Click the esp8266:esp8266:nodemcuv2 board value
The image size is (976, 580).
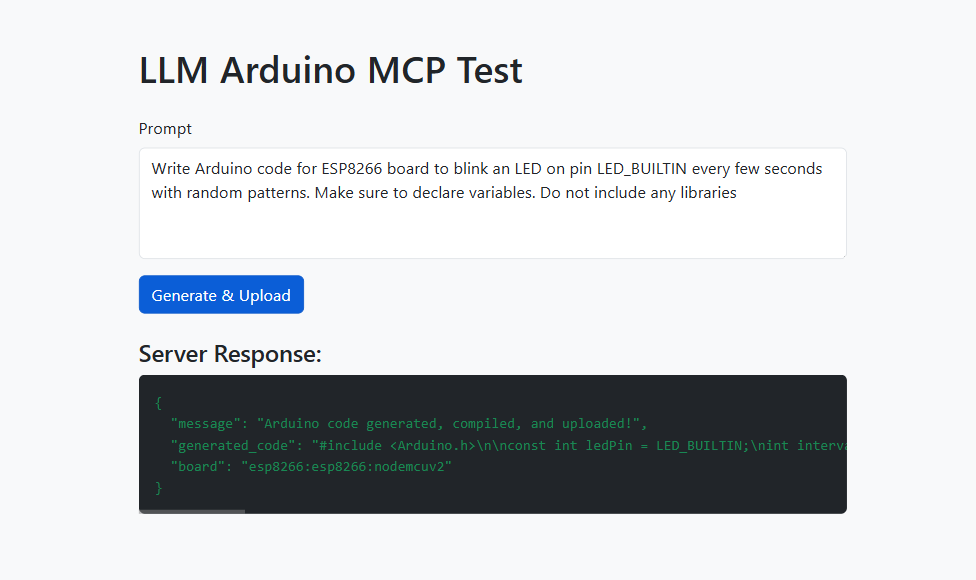(346, 467)
